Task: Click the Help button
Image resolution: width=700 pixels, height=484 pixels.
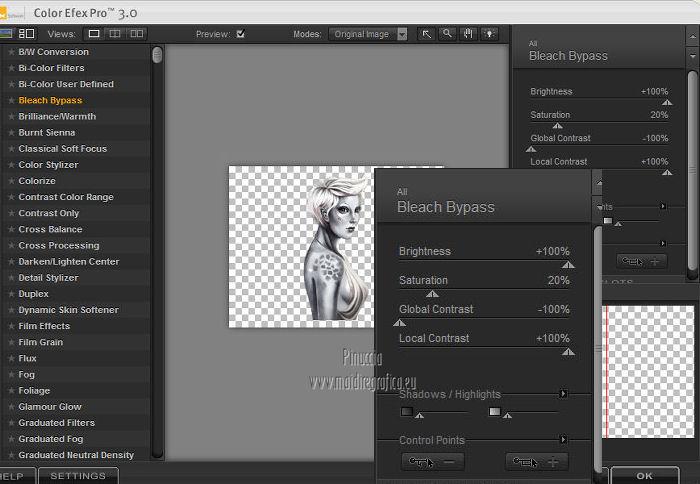Action: coord(16,476)
